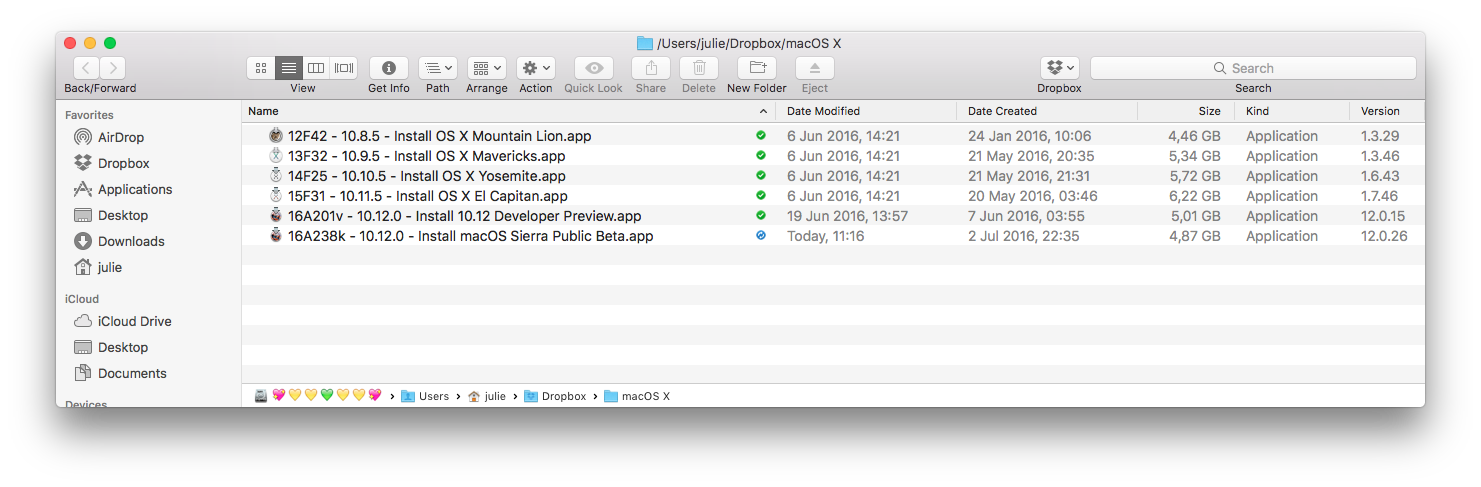The image size is (1481, 487).
Task: Click size 6,22 GB of El Capitan
Action: coord(1194,196)
